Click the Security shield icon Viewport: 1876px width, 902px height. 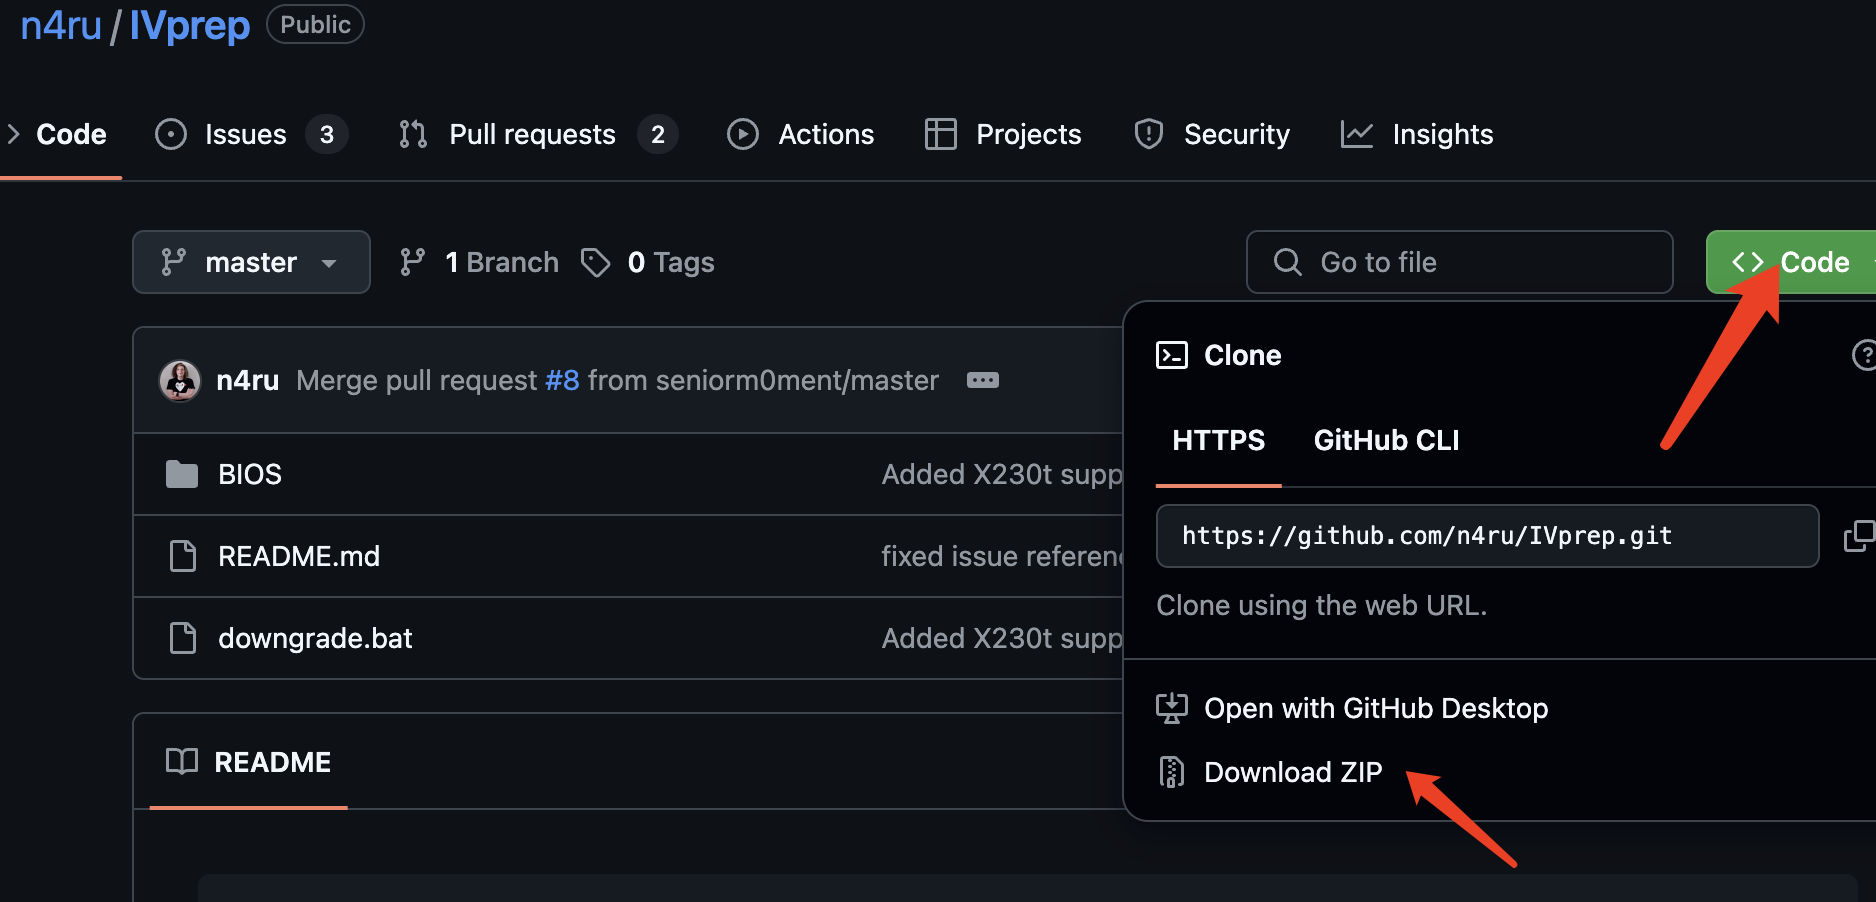click(x=1149, y=134)
